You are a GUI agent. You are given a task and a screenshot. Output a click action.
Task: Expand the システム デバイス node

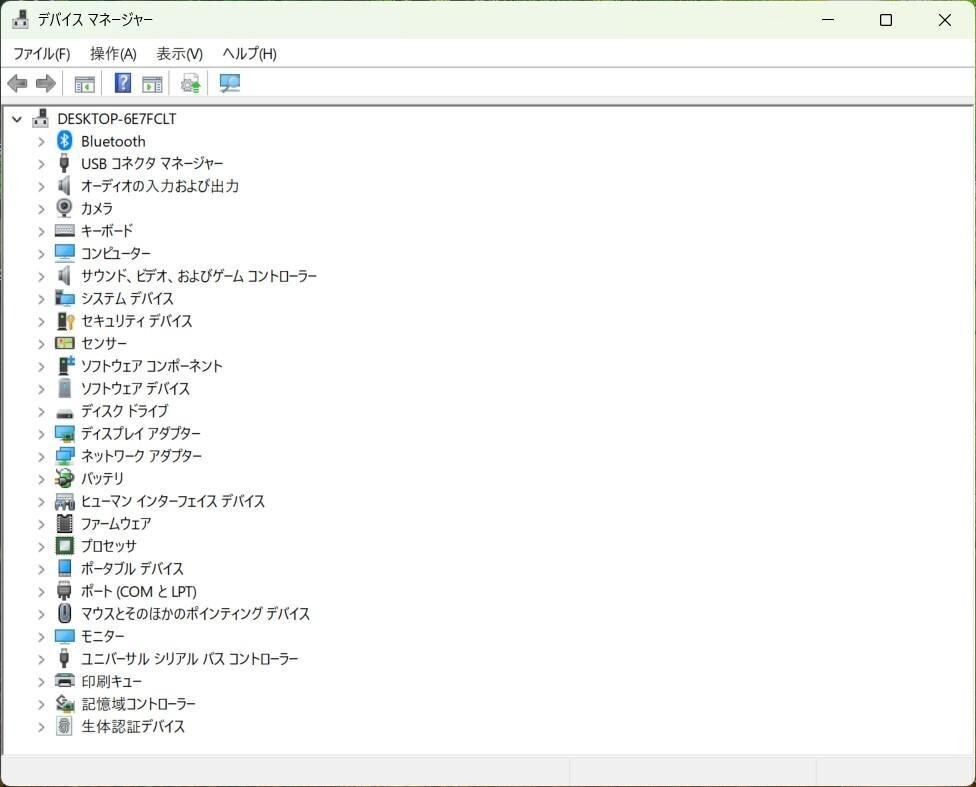[x=41, y=299]
